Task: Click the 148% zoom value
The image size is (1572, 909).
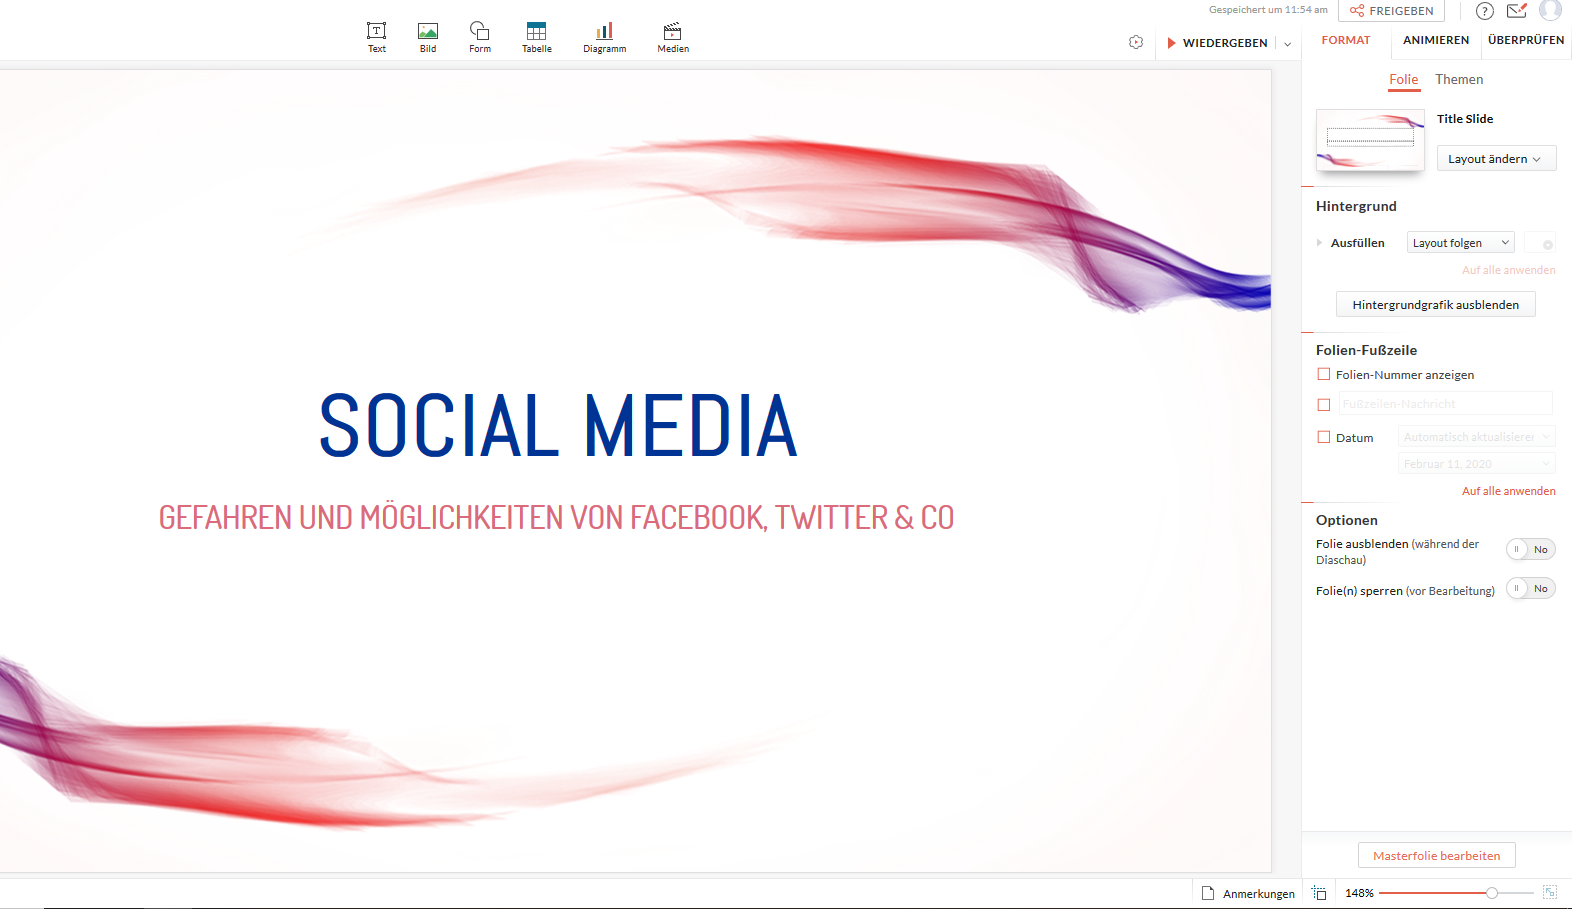Action: coord(1359,893)
